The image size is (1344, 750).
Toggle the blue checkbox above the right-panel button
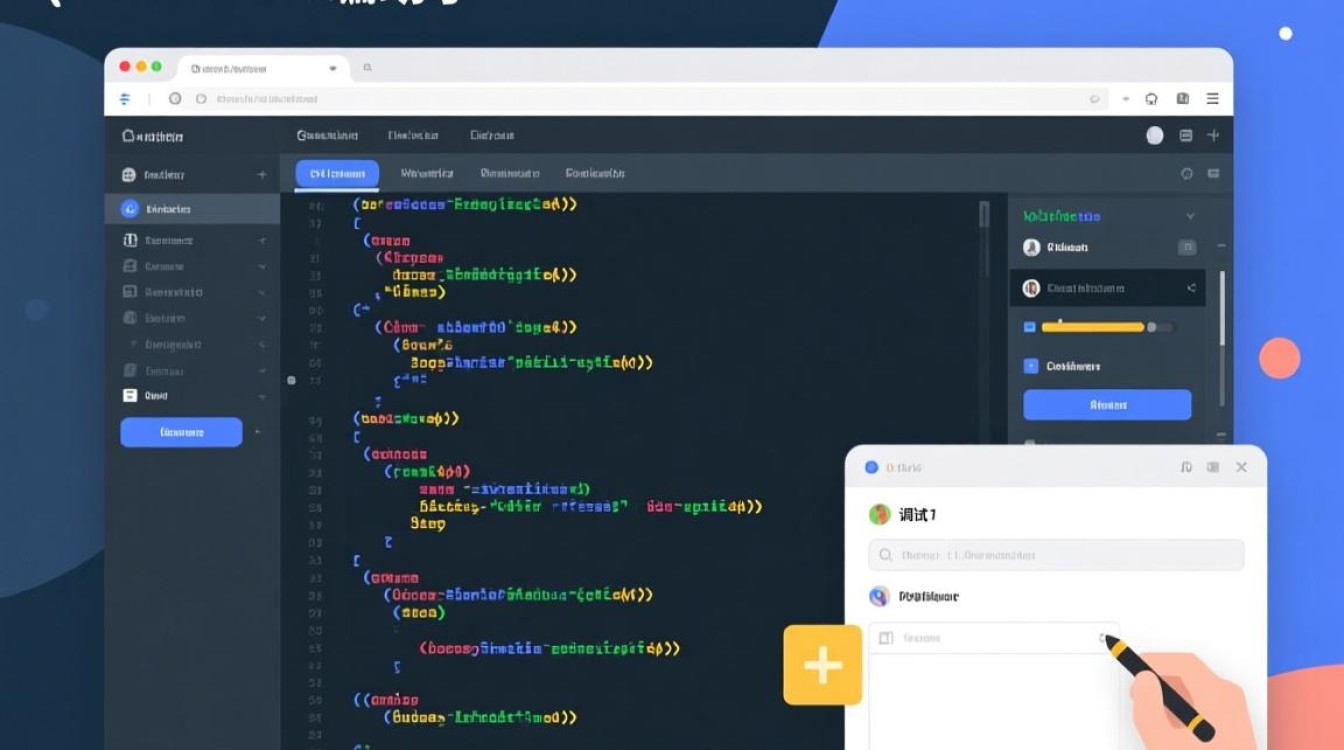[1031, 367]
